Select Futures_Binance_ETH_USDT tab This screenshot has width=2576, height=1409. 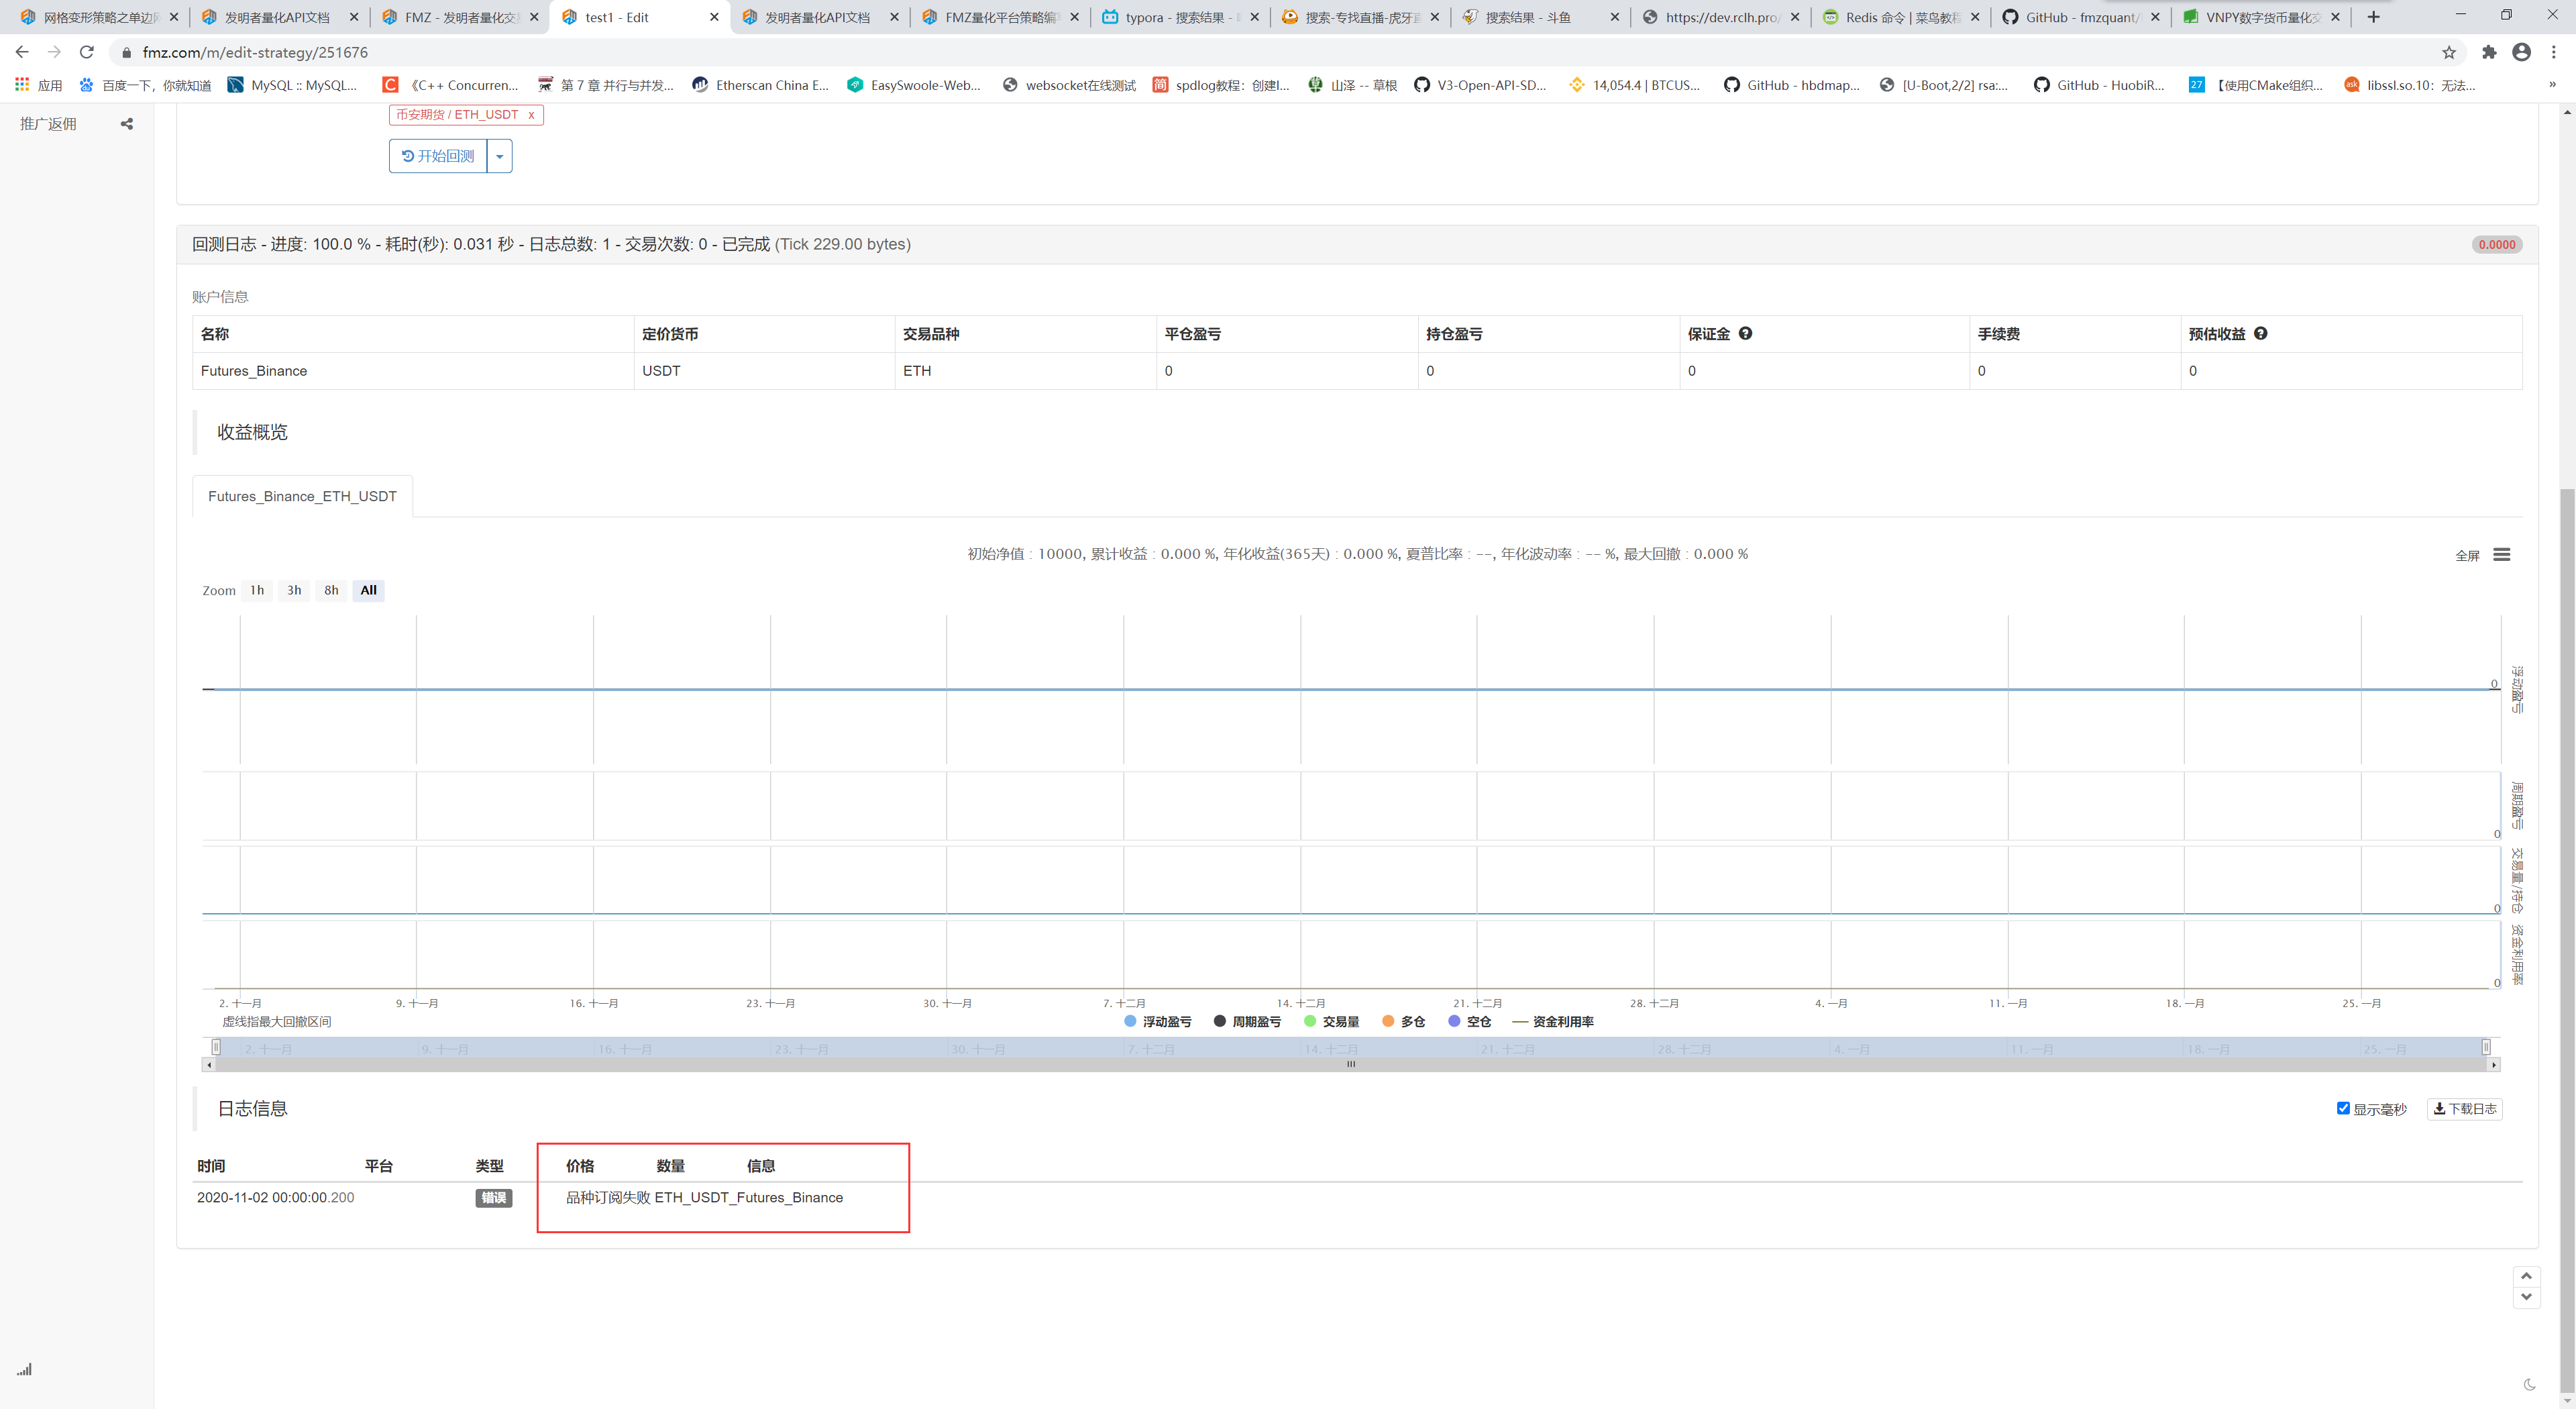302,496
